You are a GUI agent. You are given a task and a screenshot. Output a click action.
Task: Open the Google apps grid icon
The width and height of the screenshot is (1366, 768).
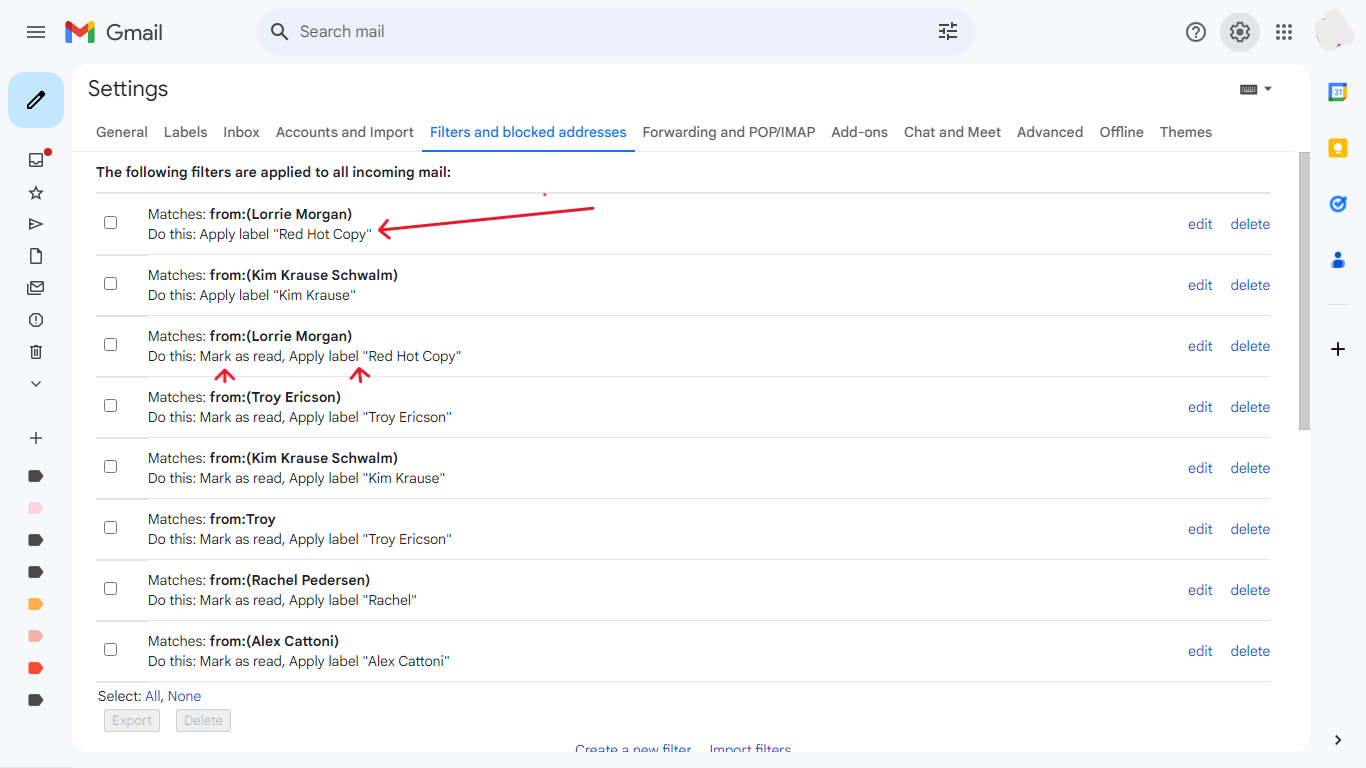1284,31
